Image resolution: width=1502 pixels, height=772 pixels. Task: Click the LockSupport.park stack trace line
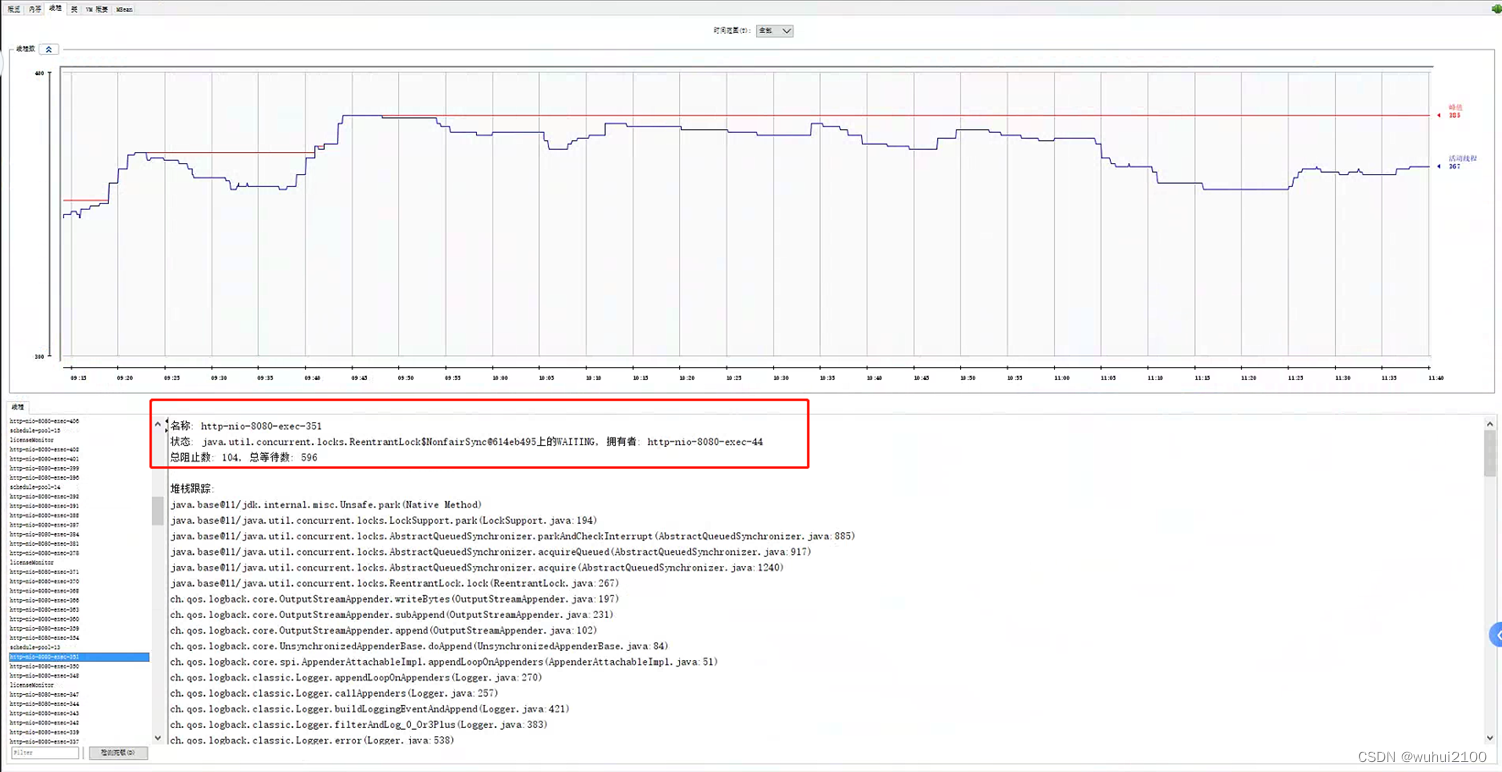tap(383, 521)
